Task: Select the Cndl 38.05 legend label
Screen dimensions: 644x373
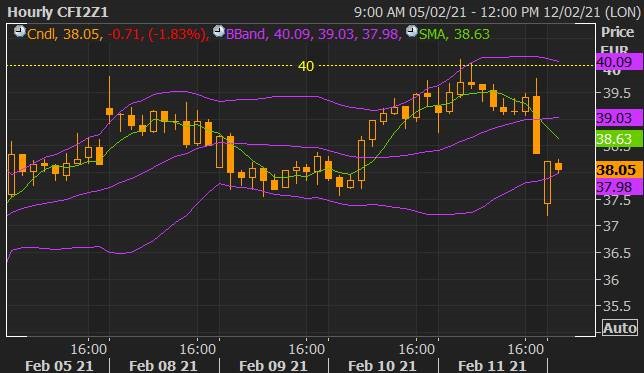Action: [64, 34]
